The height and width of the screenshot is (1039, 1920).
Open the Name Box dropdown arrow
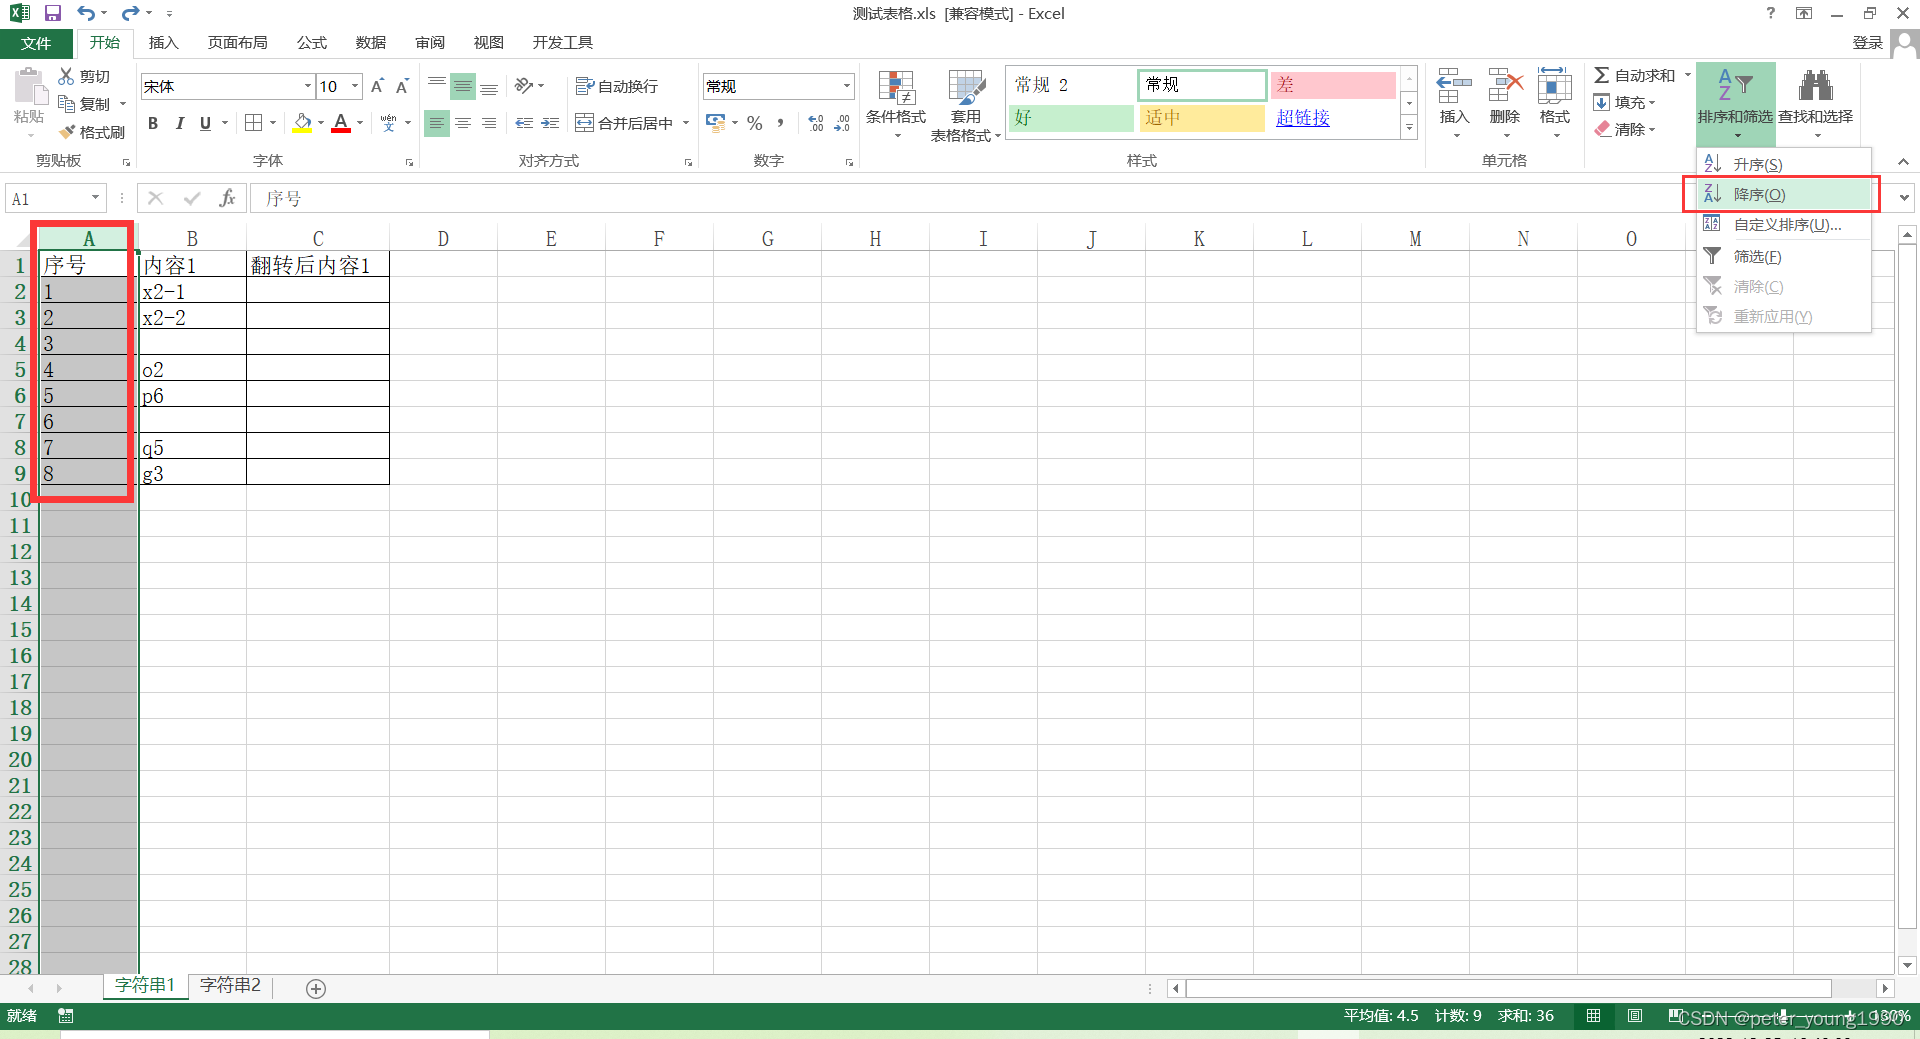(x=95, y=198)
